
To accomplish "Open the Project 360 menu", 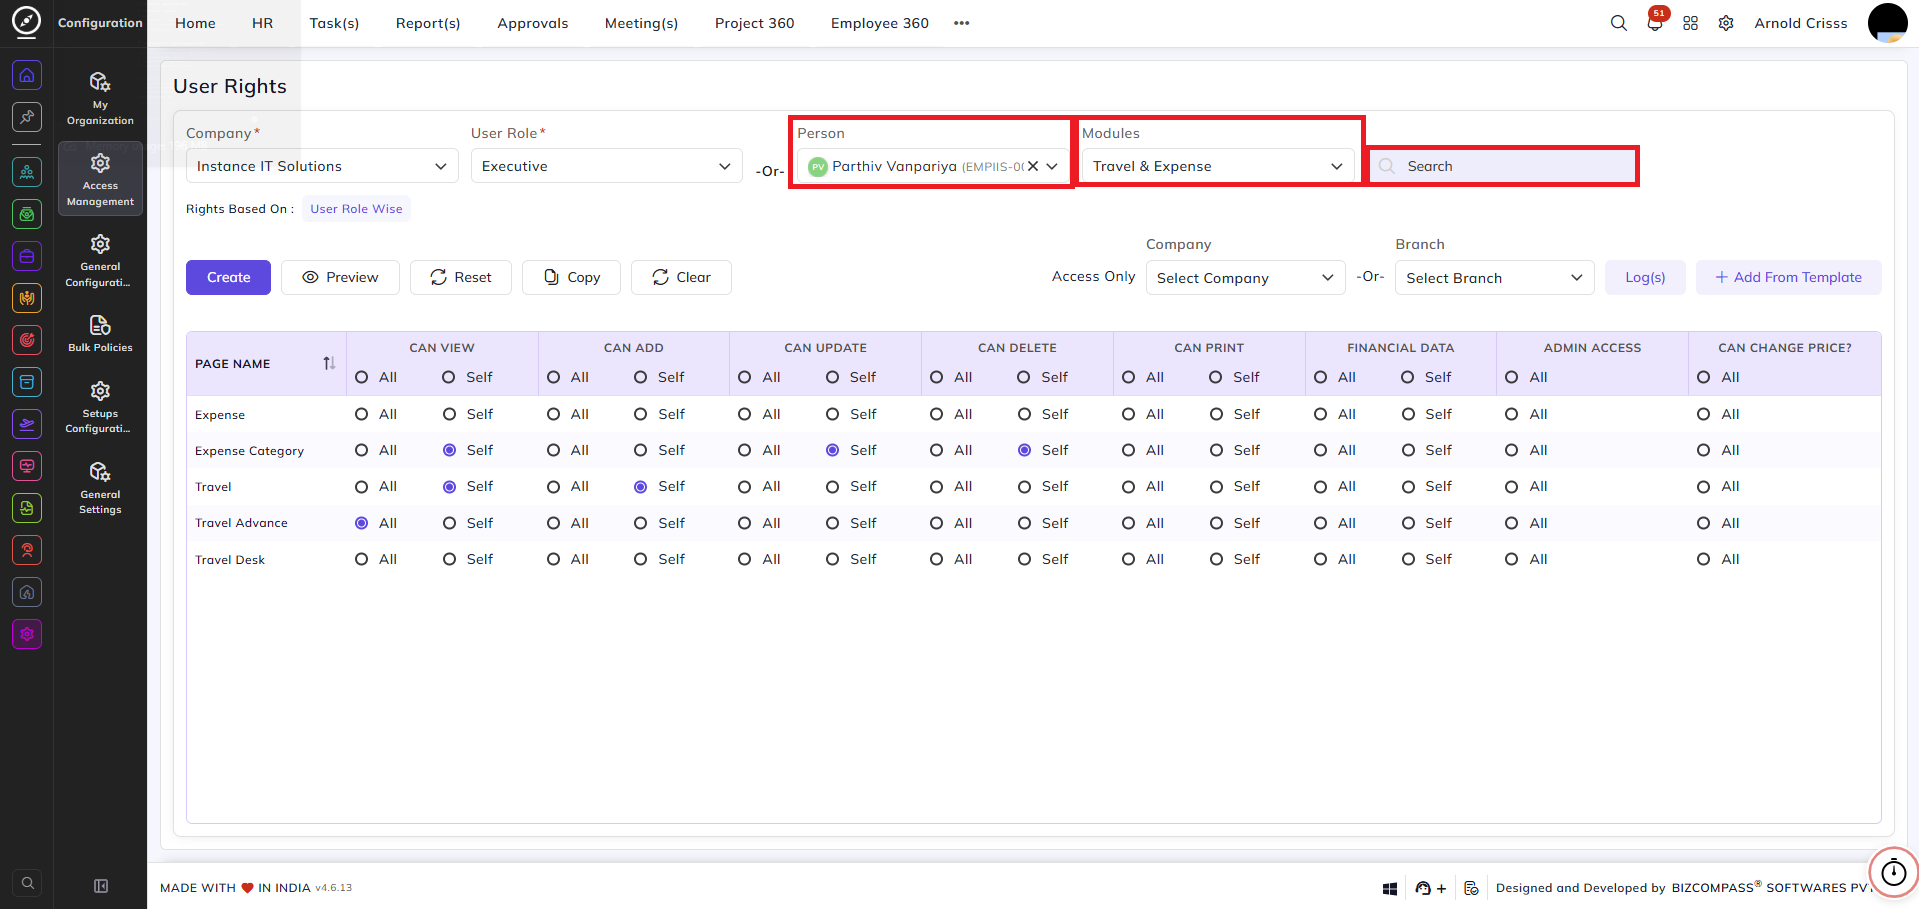I will (755, 23).
